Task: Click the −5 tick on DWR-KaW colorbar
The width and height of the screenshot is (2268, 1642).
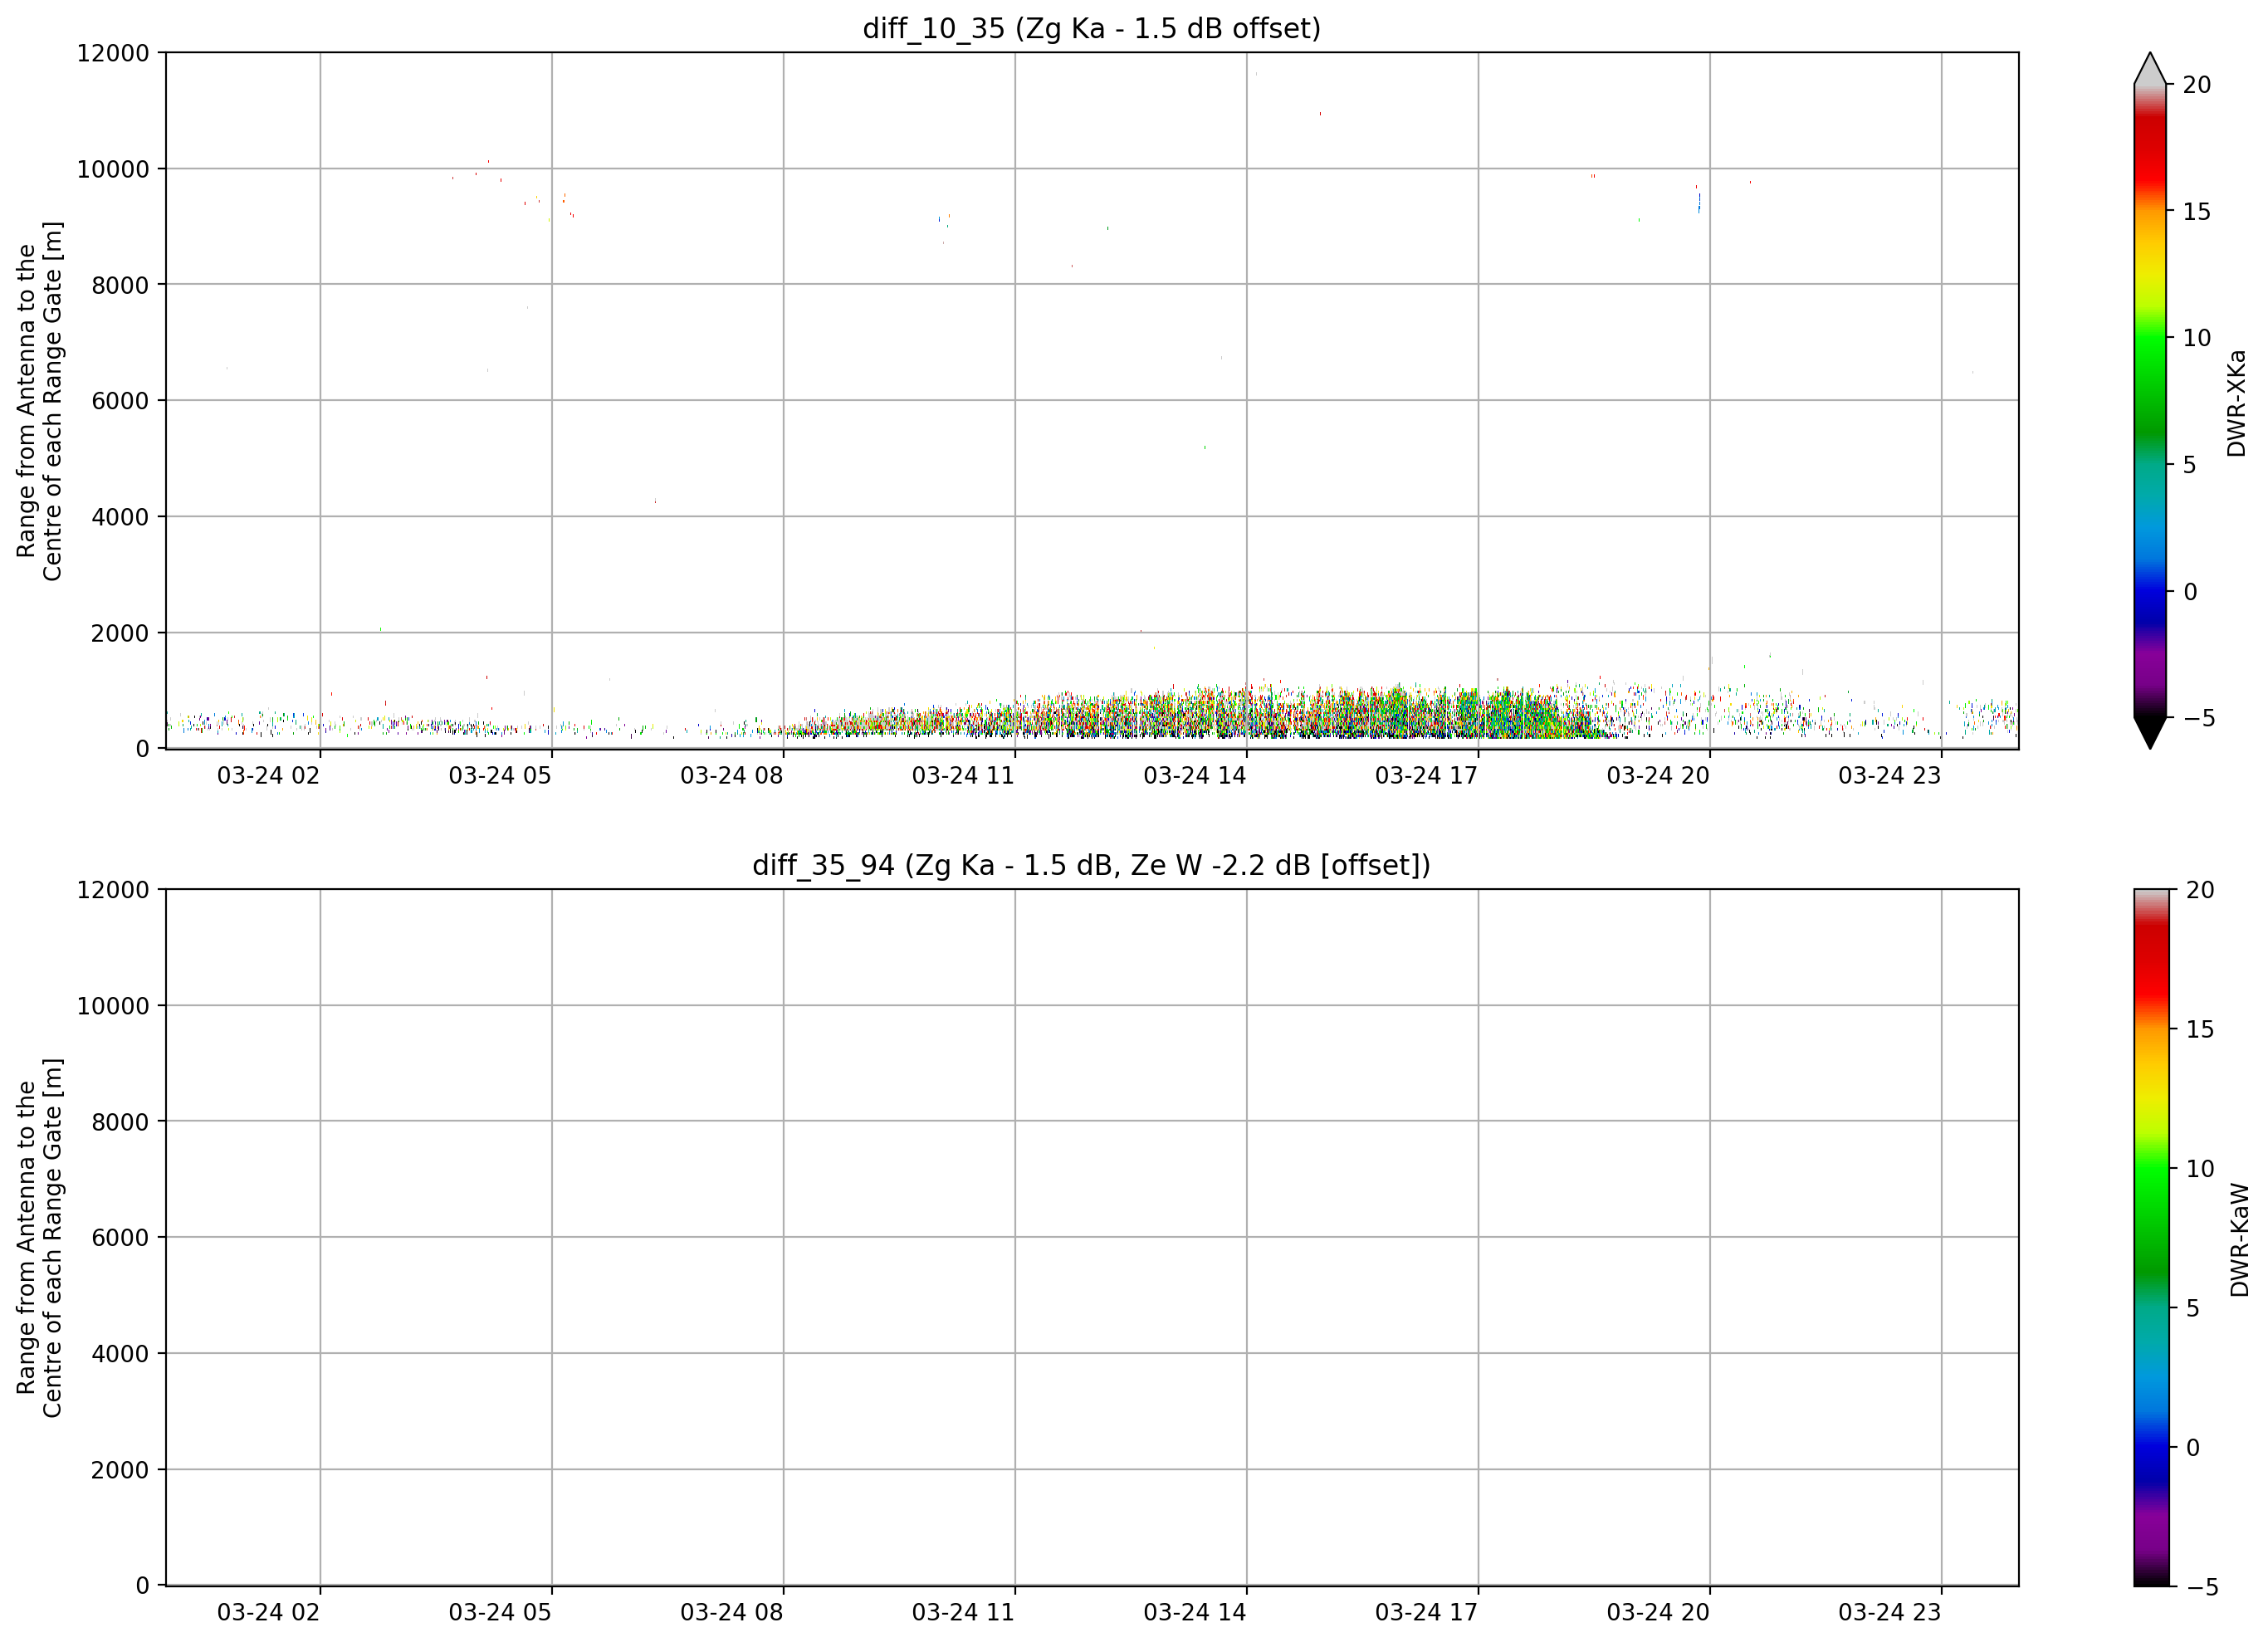Action: (x=2202, y=1587)
